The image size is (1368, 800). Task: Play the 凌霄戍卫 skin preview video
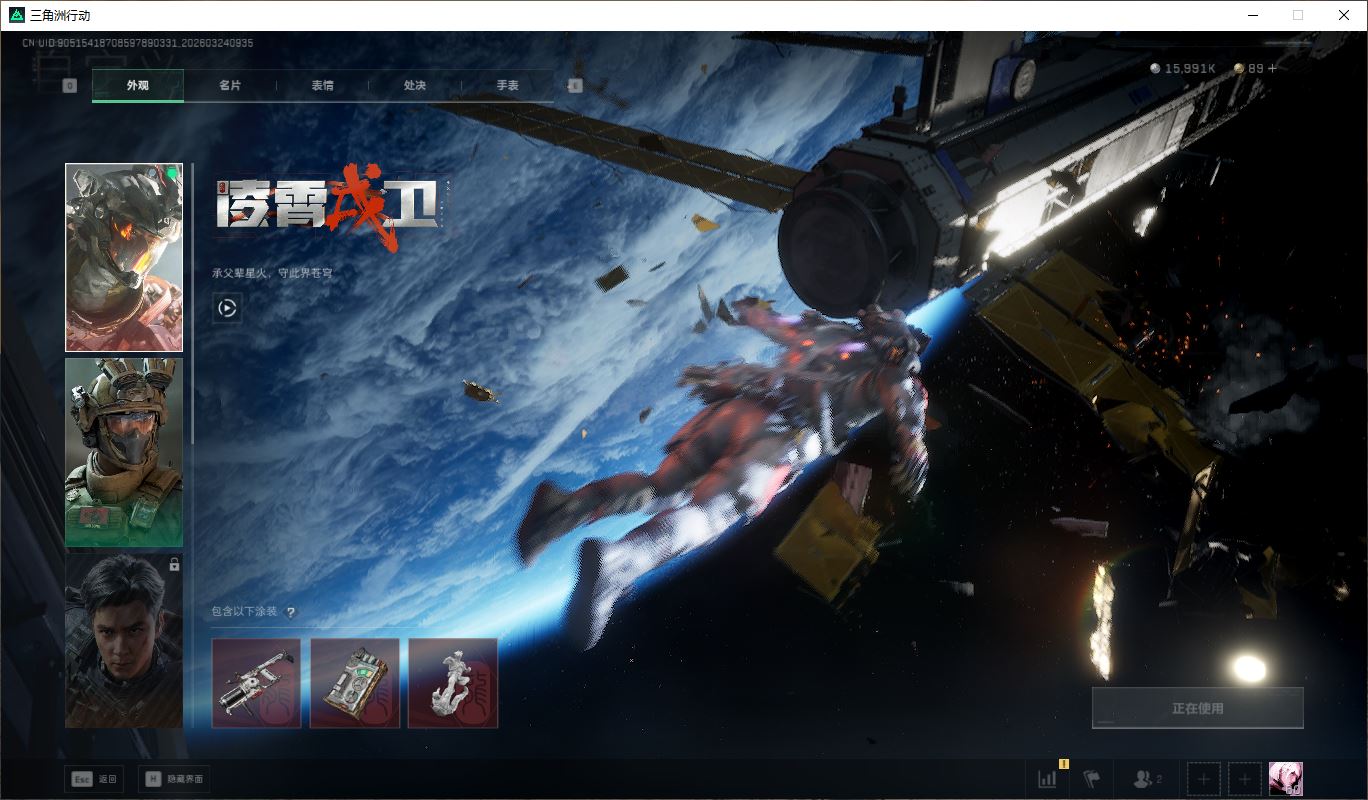pyautogui.click(x=227, y=308)
